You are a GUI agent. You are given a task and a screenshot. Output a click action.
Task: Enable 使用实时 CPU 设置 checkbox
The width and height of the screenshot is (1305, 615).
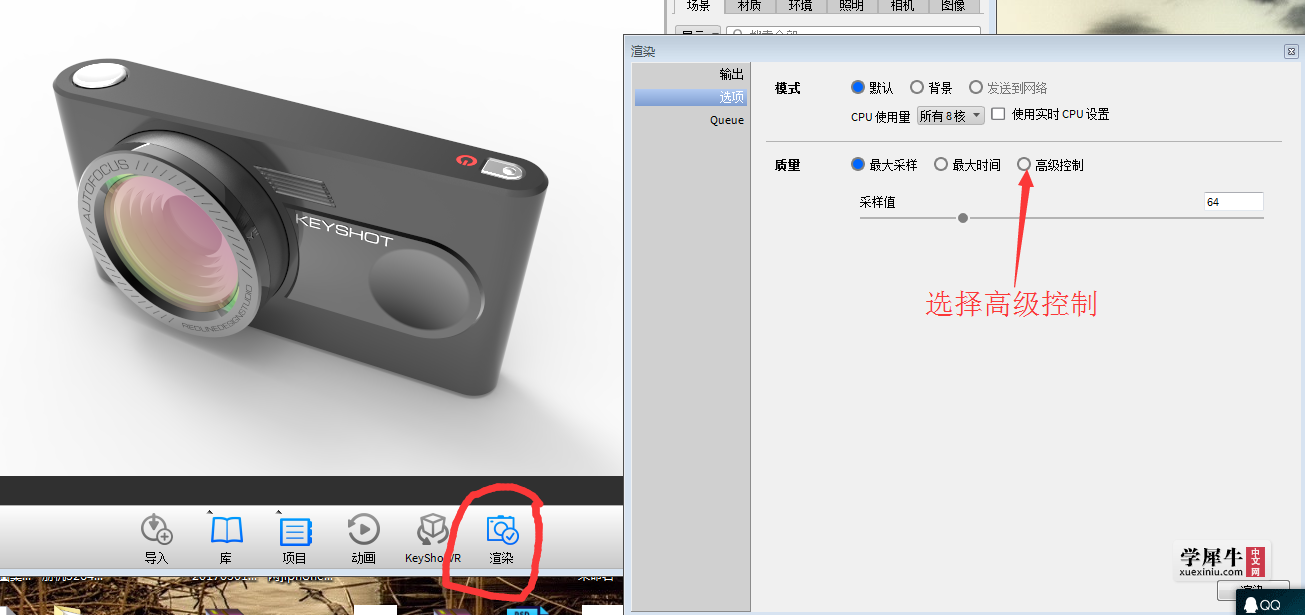[998, 114]
